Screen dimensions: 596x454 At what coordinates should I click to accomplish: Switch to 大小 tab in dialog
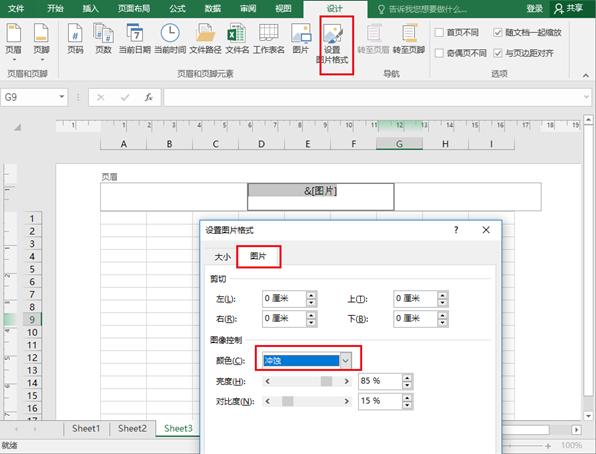[222, 257]
